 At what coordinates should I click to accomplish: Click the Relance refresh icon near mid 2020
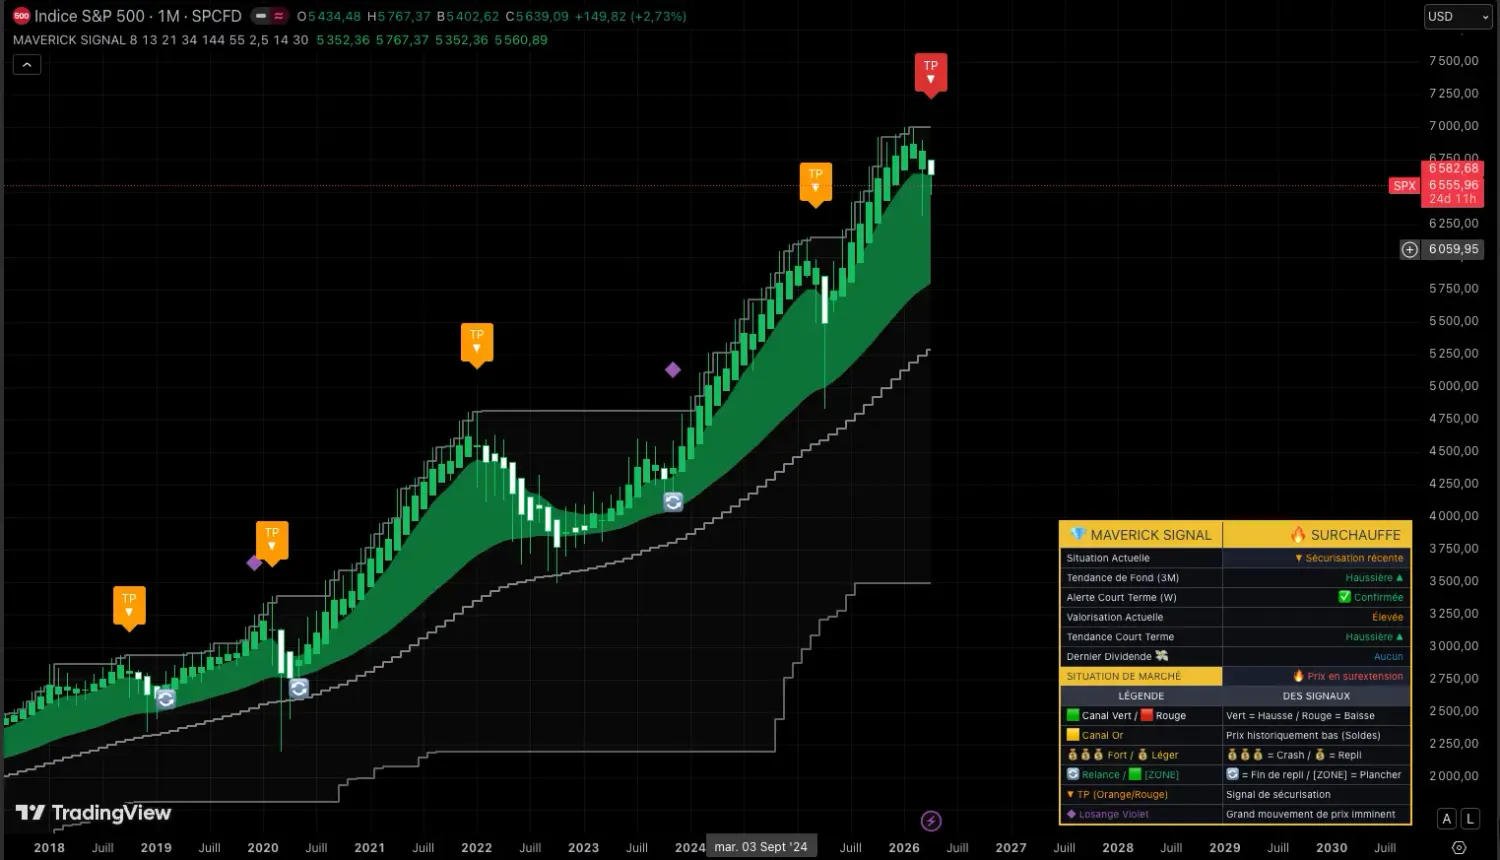click(x=298, y=688)
